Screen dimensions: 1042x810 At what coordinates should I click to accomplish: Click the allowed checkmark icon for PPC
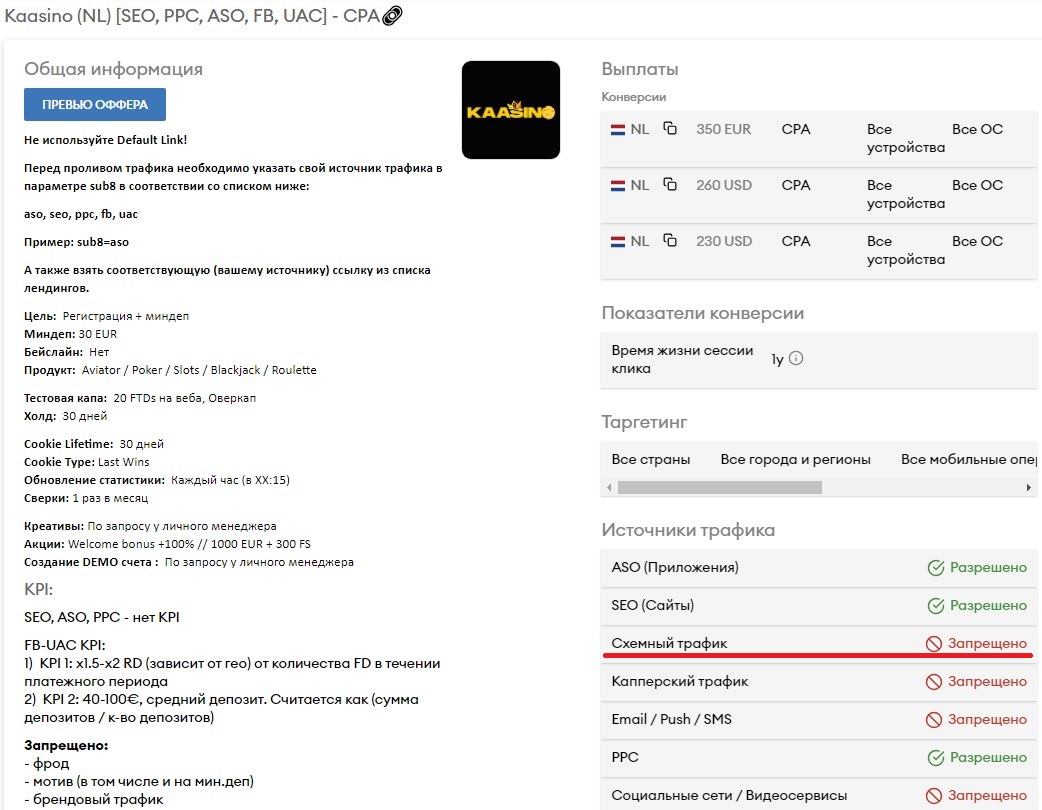click(x=936, y=758)
